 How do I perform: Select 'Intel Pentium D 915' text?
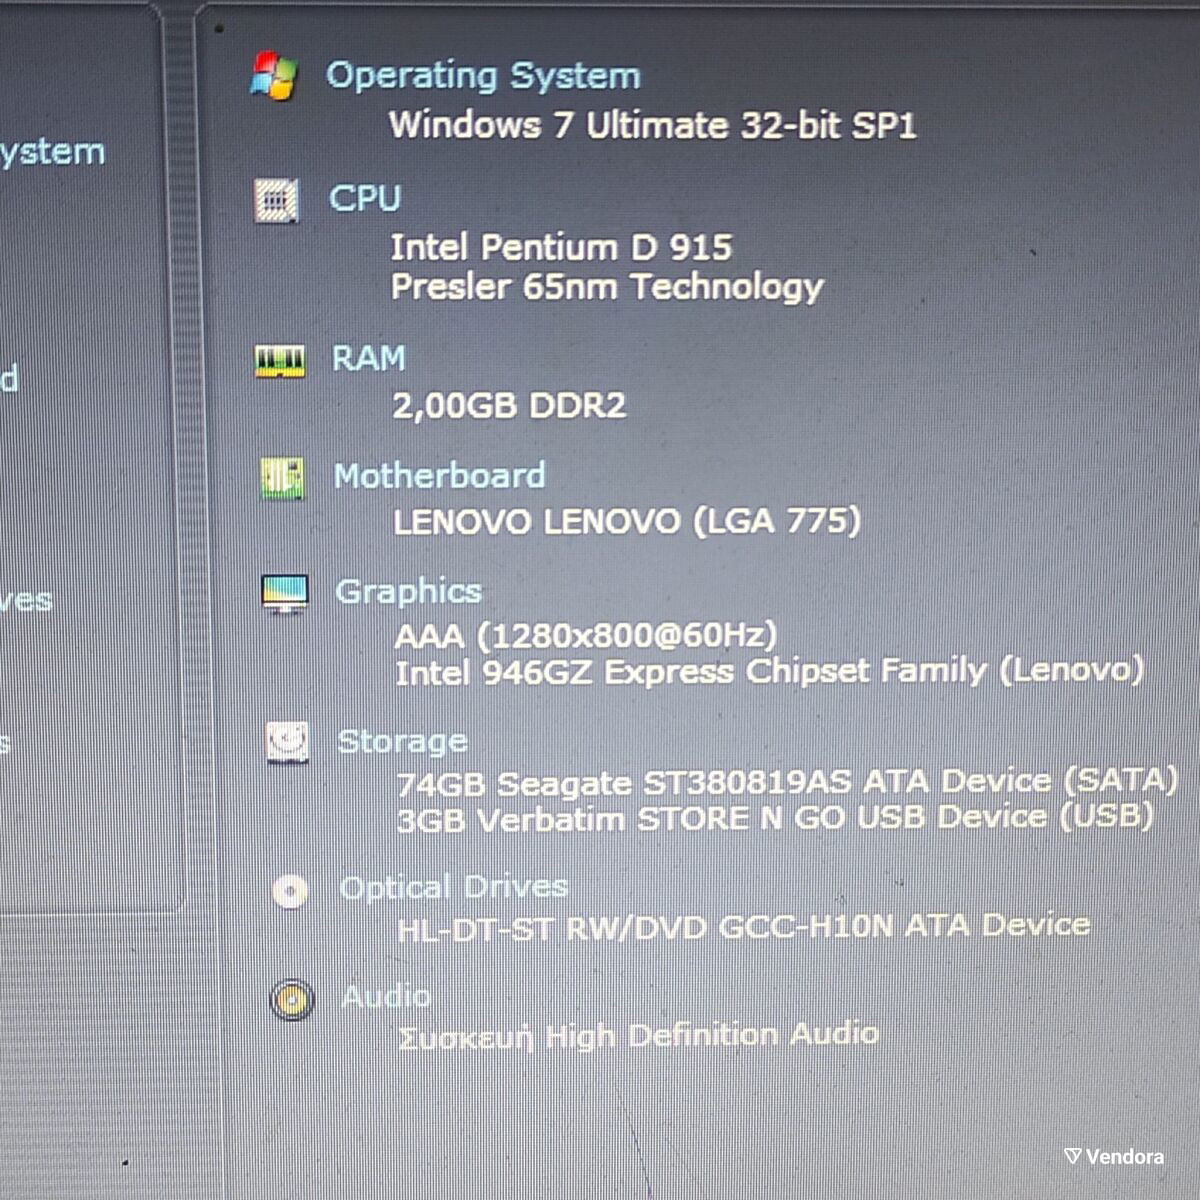point(561,247)
